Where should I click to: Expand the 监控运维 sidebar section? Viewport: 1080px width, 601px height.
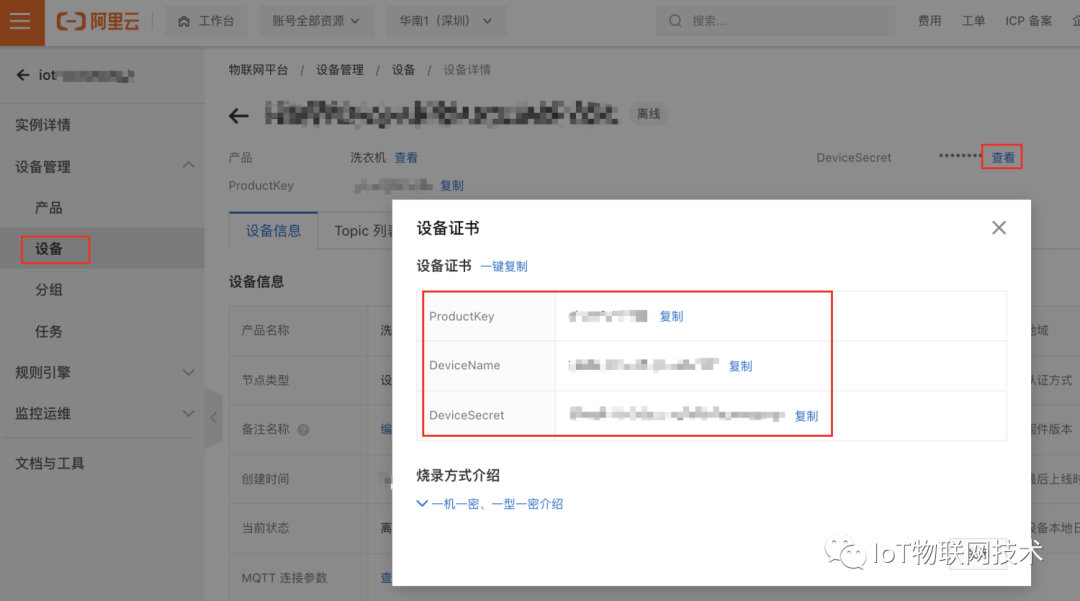point(188,414)
